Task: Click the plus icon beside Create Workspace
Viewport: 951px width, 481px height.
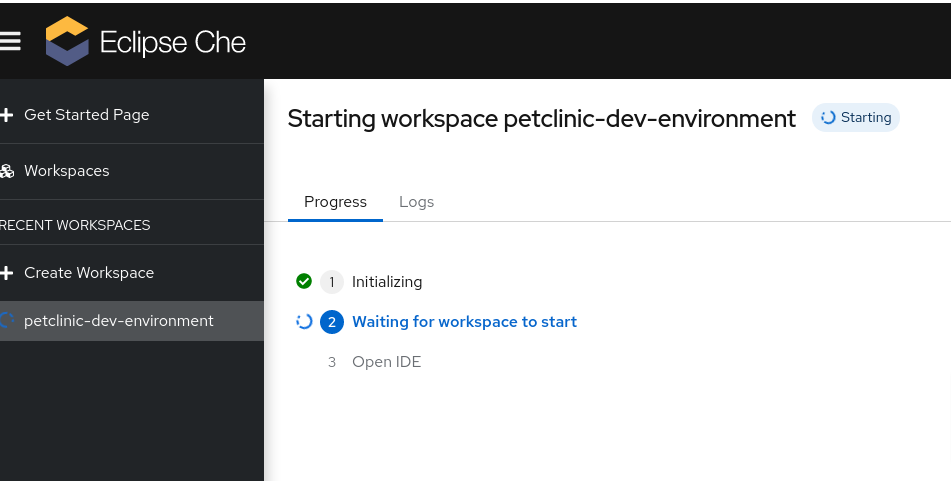Action: 7,273
